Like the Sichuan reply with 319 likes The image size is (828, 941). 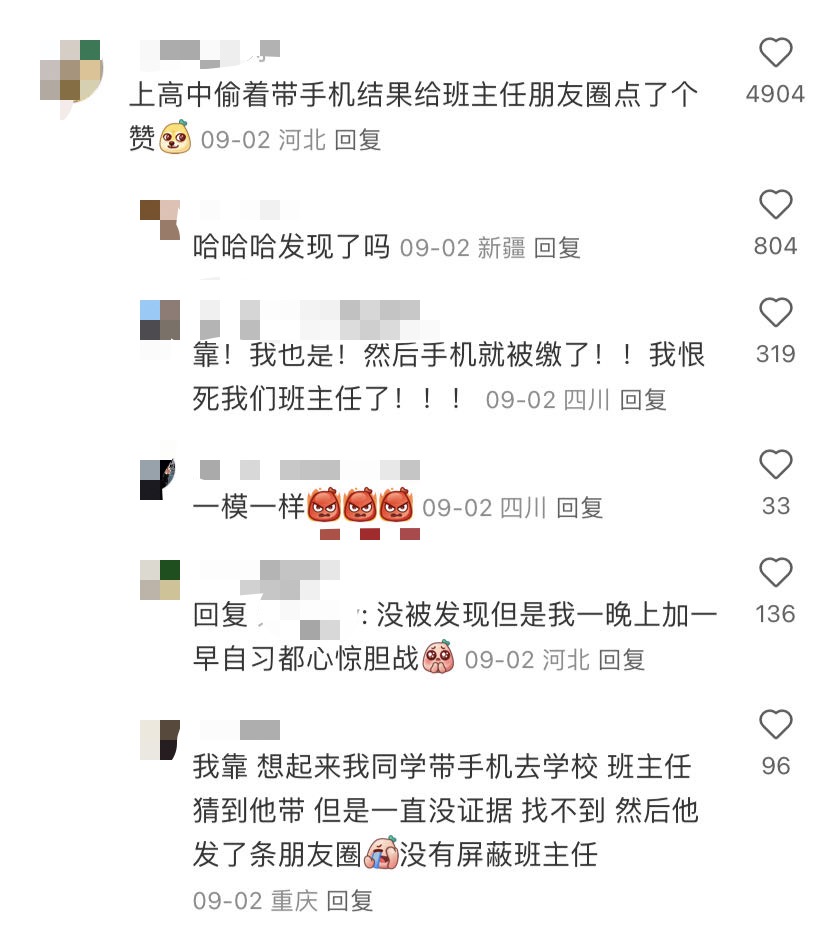(776, 312)
